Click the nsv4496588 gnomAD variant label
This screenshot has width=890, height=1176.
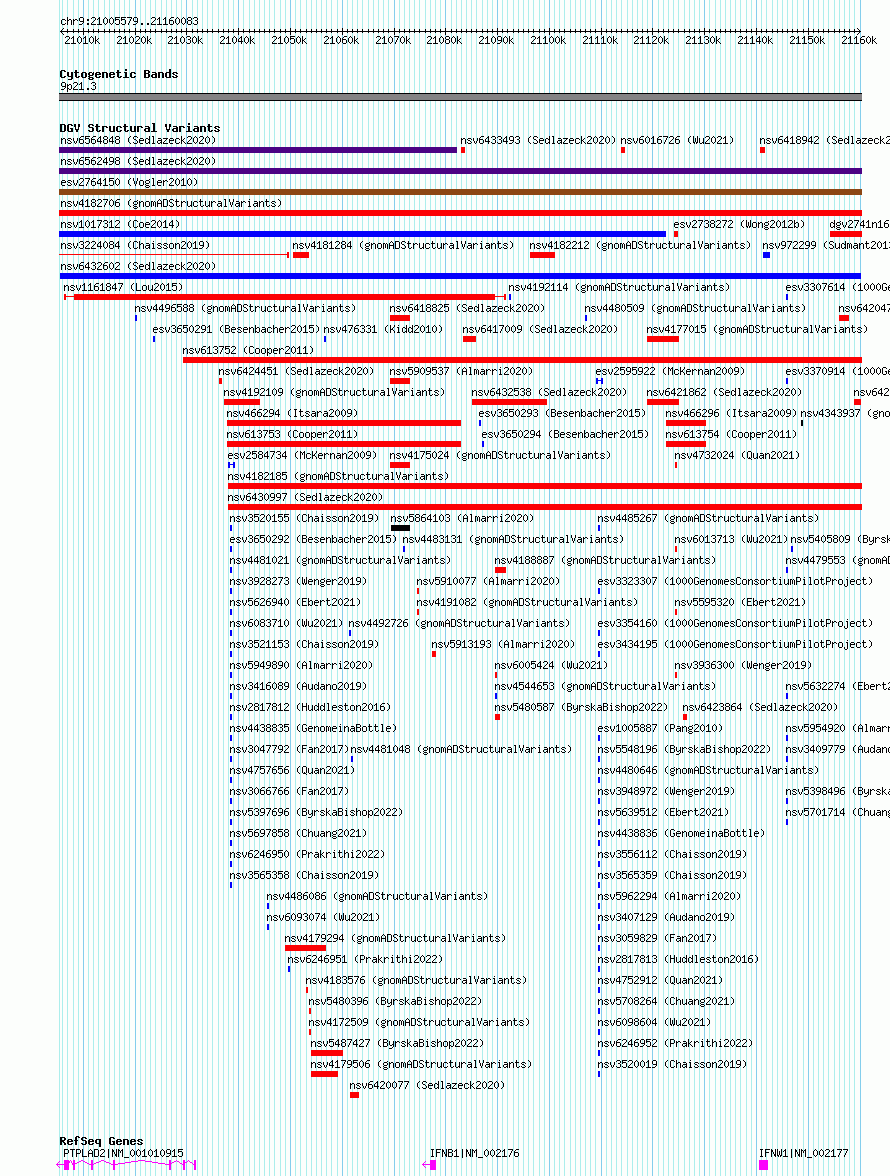tap(245, 308)
